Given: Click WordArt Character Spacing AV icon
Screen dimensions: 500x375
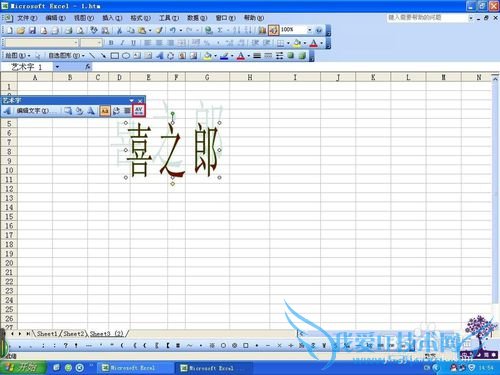Looking at the screenshot, I should (x=138, y=111).
